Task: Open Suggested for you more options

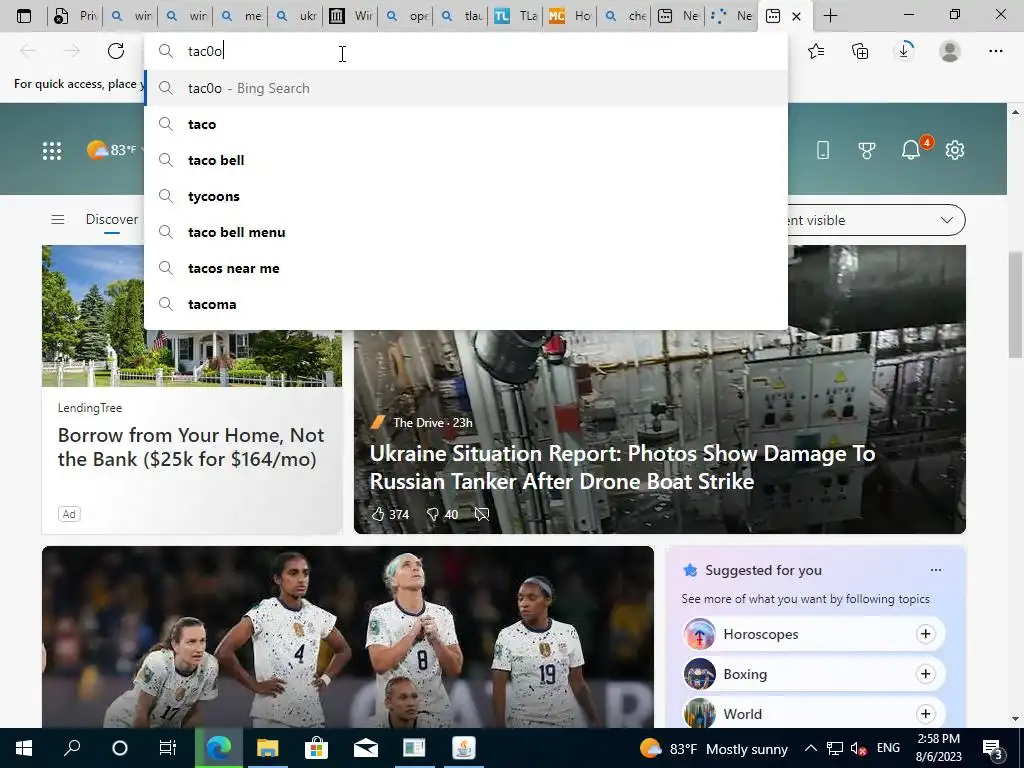Action: coord(936,570)
